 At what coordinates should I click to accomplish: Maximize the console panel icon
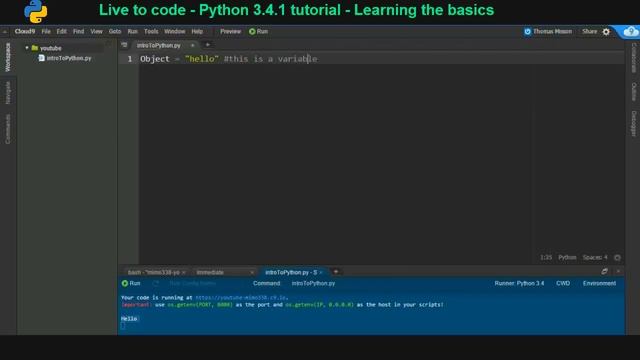pos(604,271)
